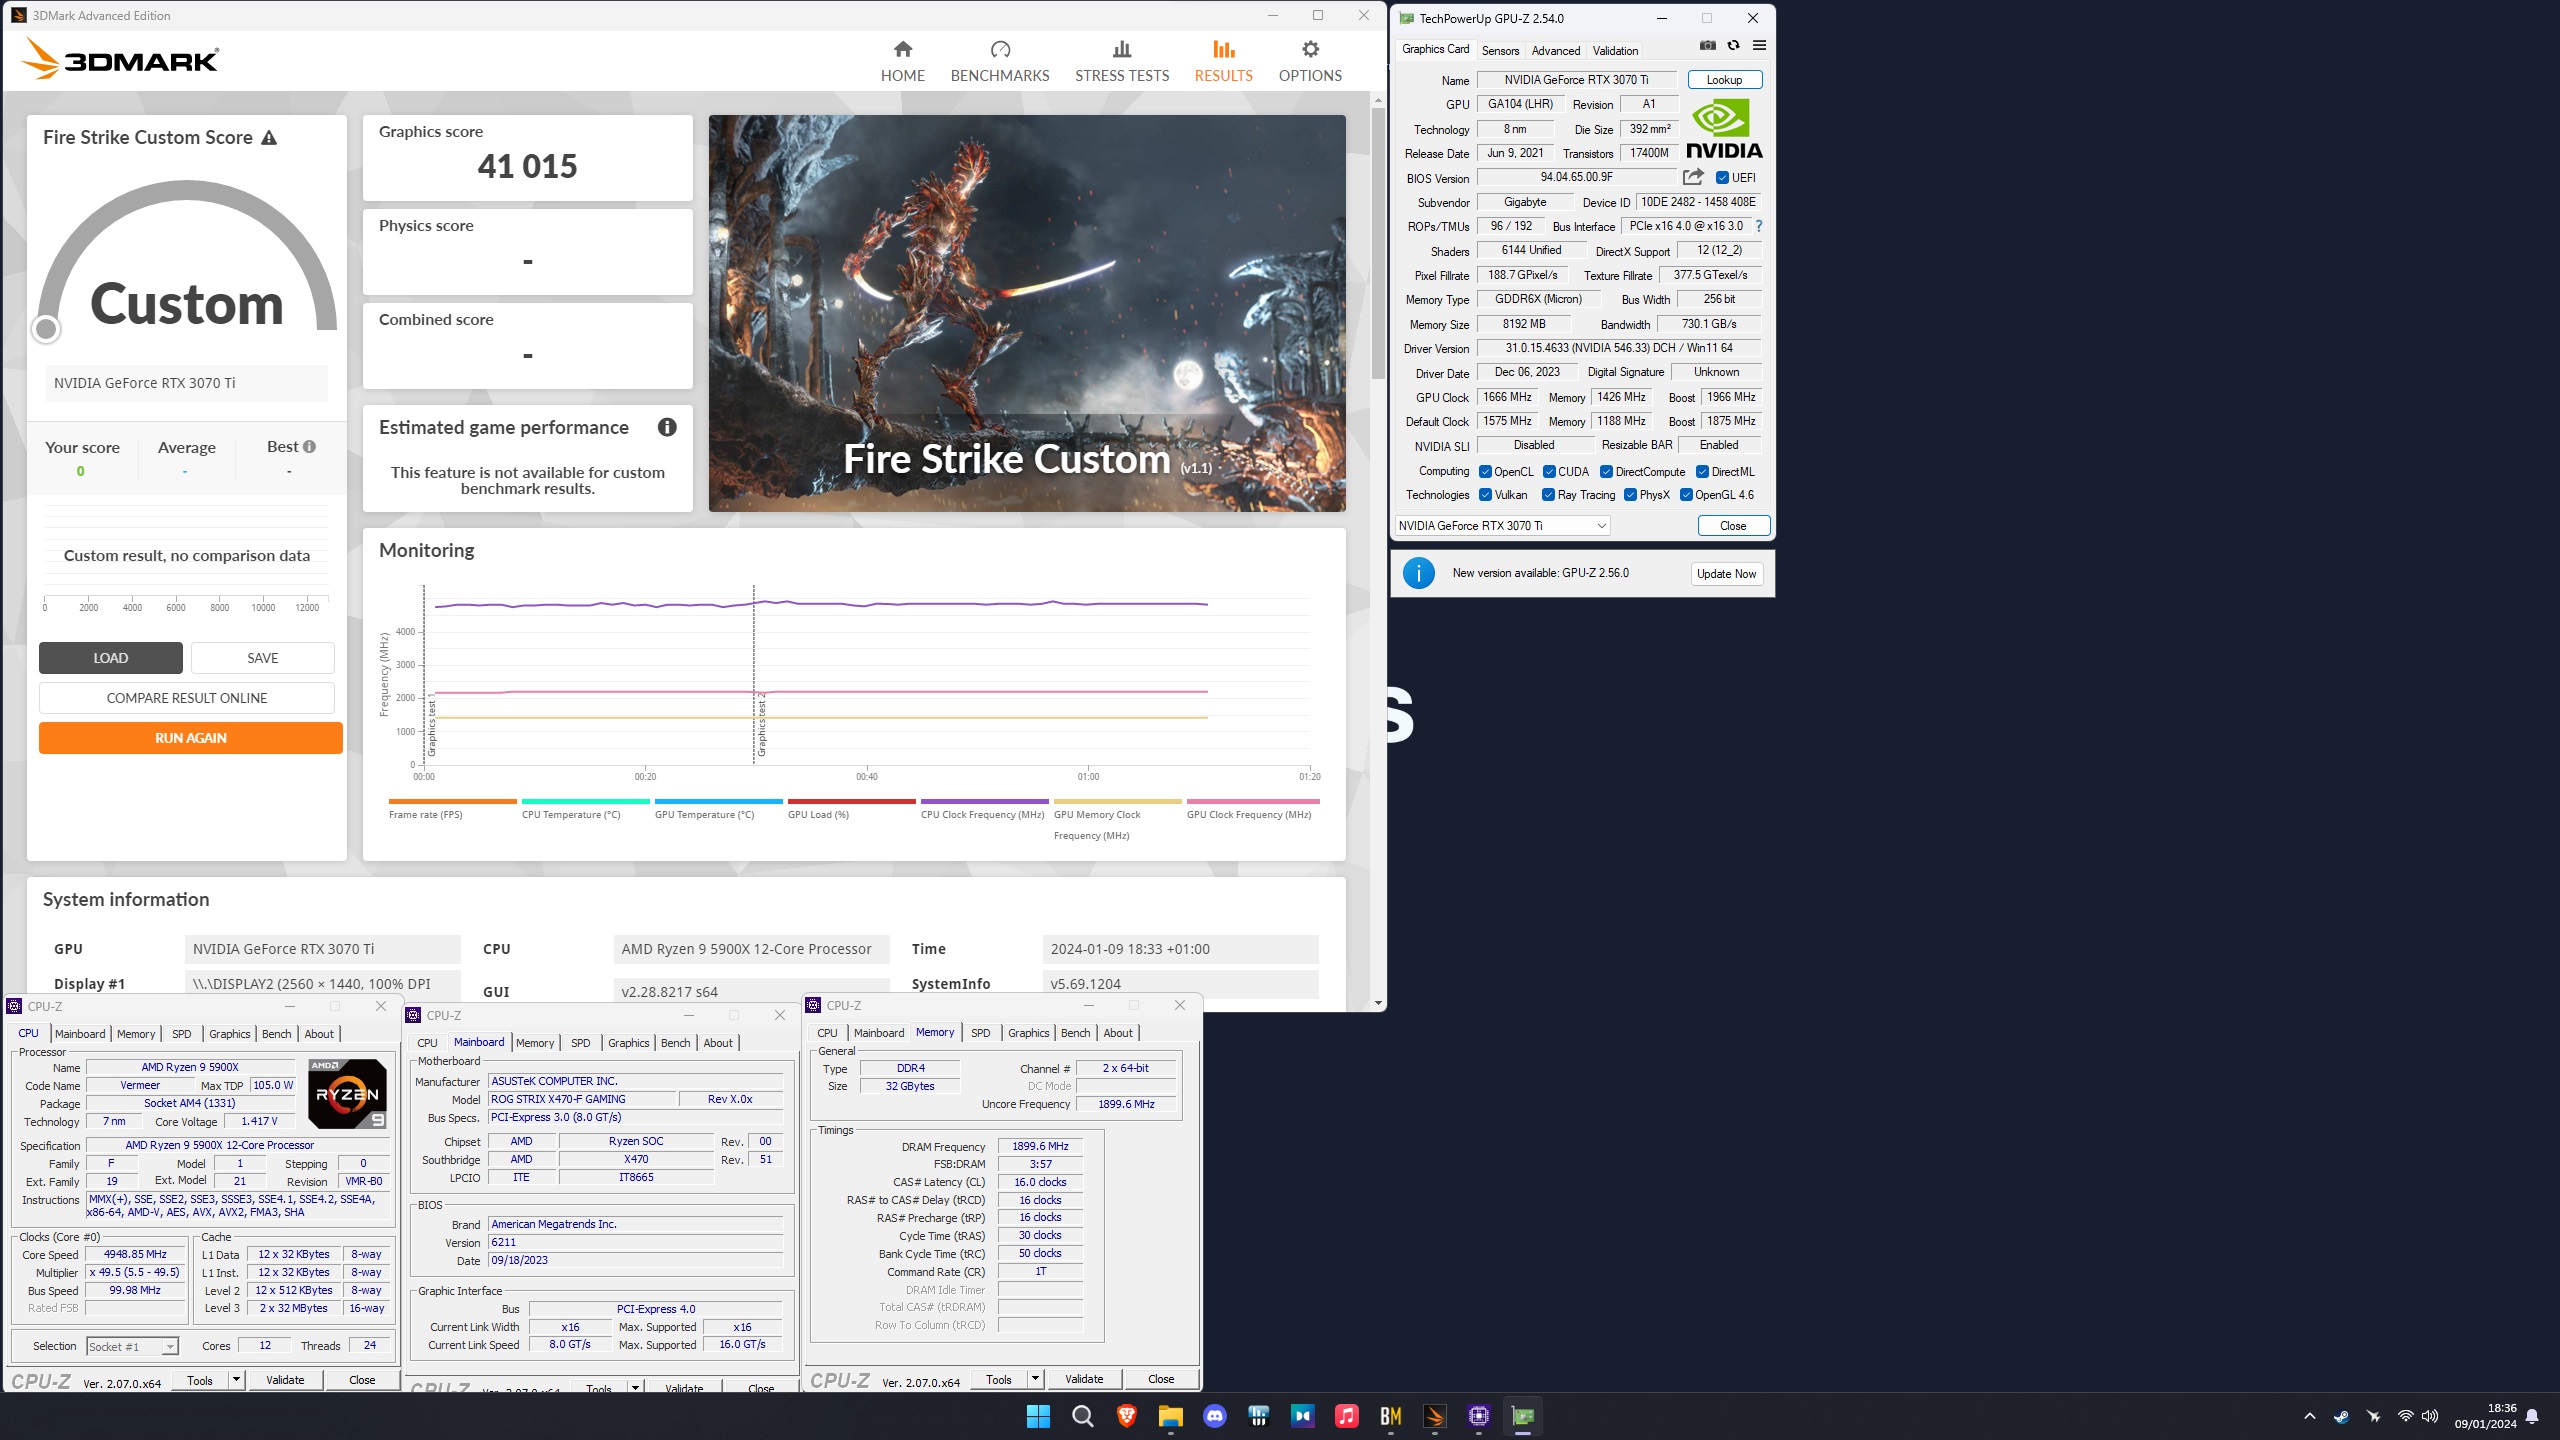Click the Validate button in CPU-Z Memory window
Viewport: 2560px width, 1440px height.
click(1084, 1379)
